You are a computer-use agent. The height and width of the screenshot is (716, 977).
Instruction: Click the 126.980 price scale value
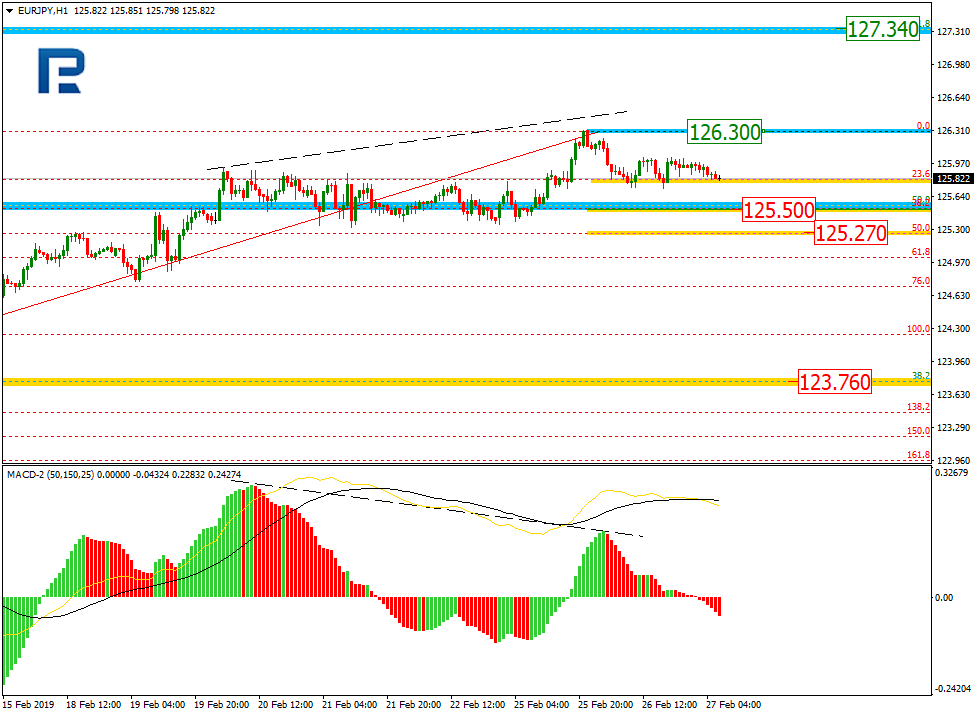coord(953,65)
